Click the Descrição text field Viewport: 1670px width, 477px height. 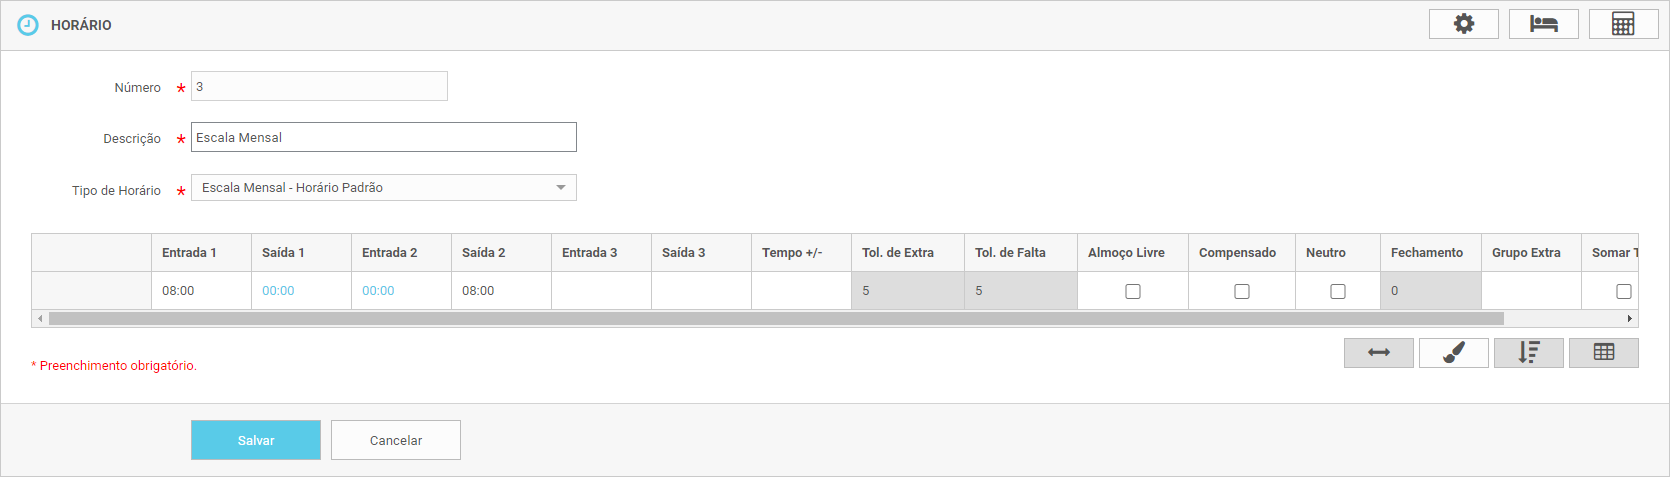point(383,137)
